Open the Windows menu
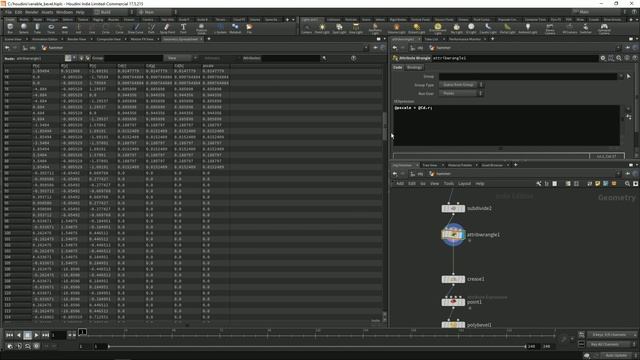This screenshot has width=640, height=360. click(64, 12)
